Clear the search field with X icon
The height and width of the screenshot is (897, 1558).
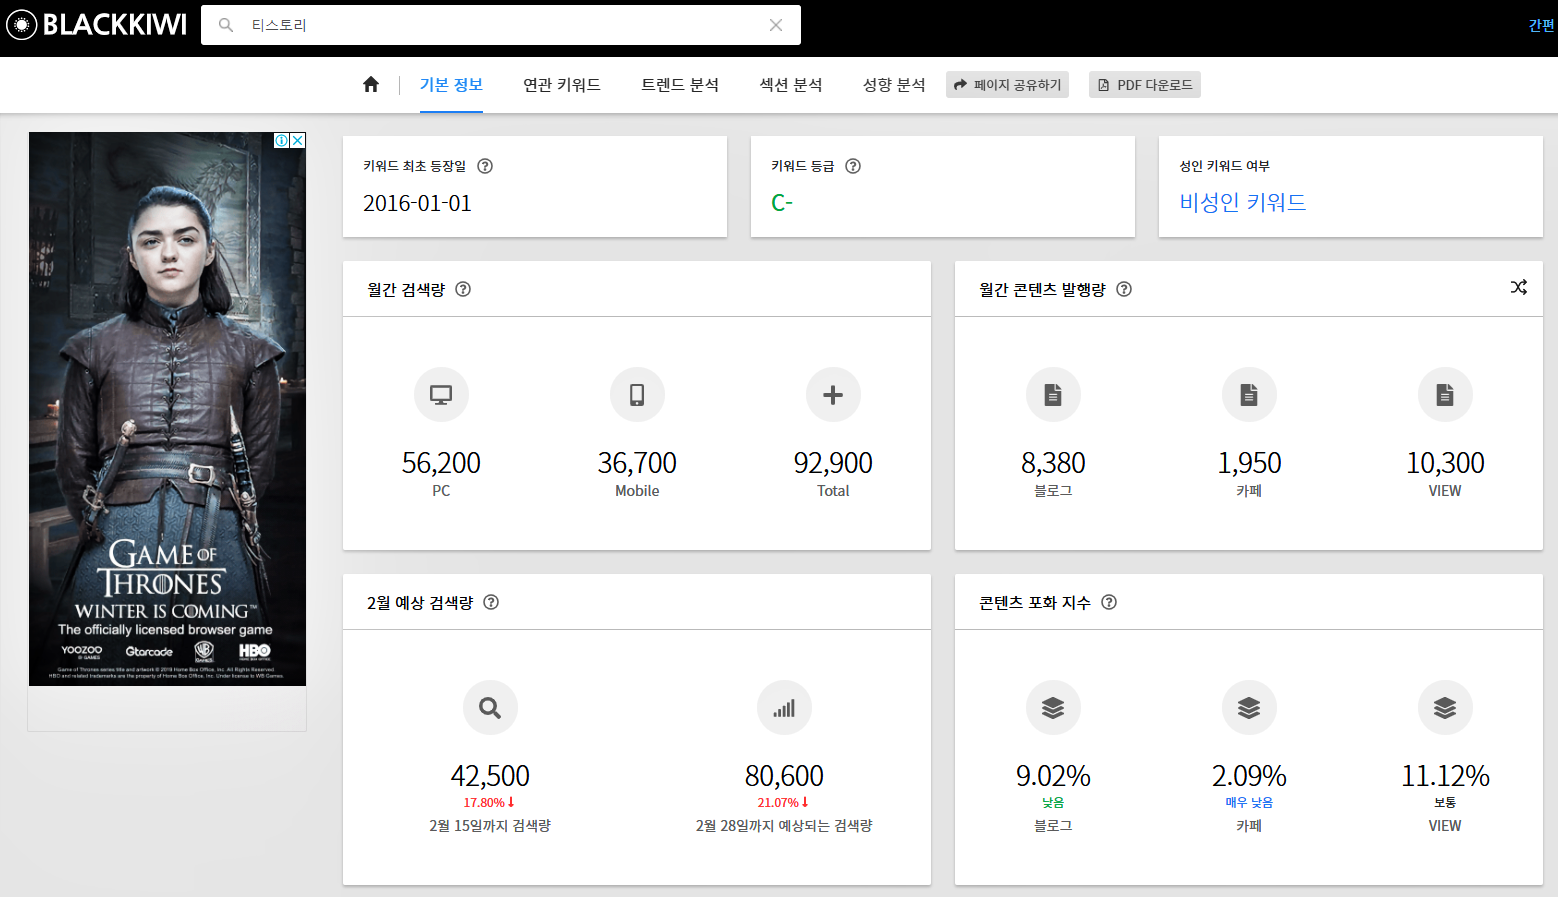pos(776,25)
